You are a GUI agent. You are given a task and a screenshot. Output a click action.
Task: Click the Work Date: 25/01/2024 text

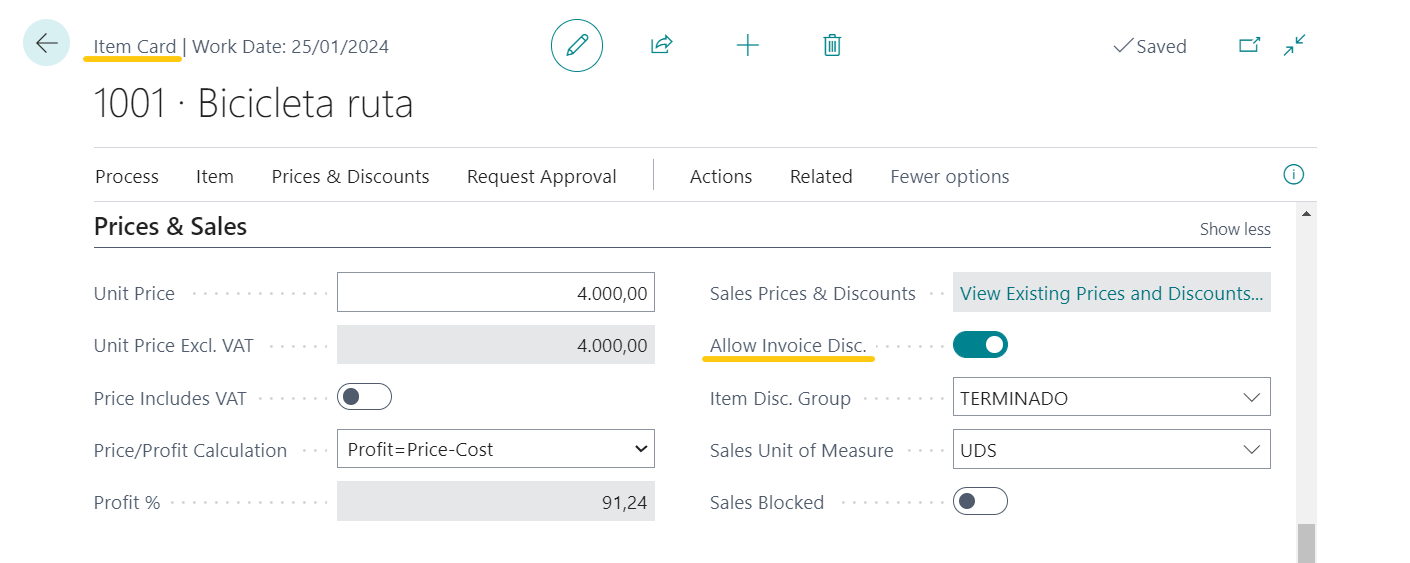[290, 46]
